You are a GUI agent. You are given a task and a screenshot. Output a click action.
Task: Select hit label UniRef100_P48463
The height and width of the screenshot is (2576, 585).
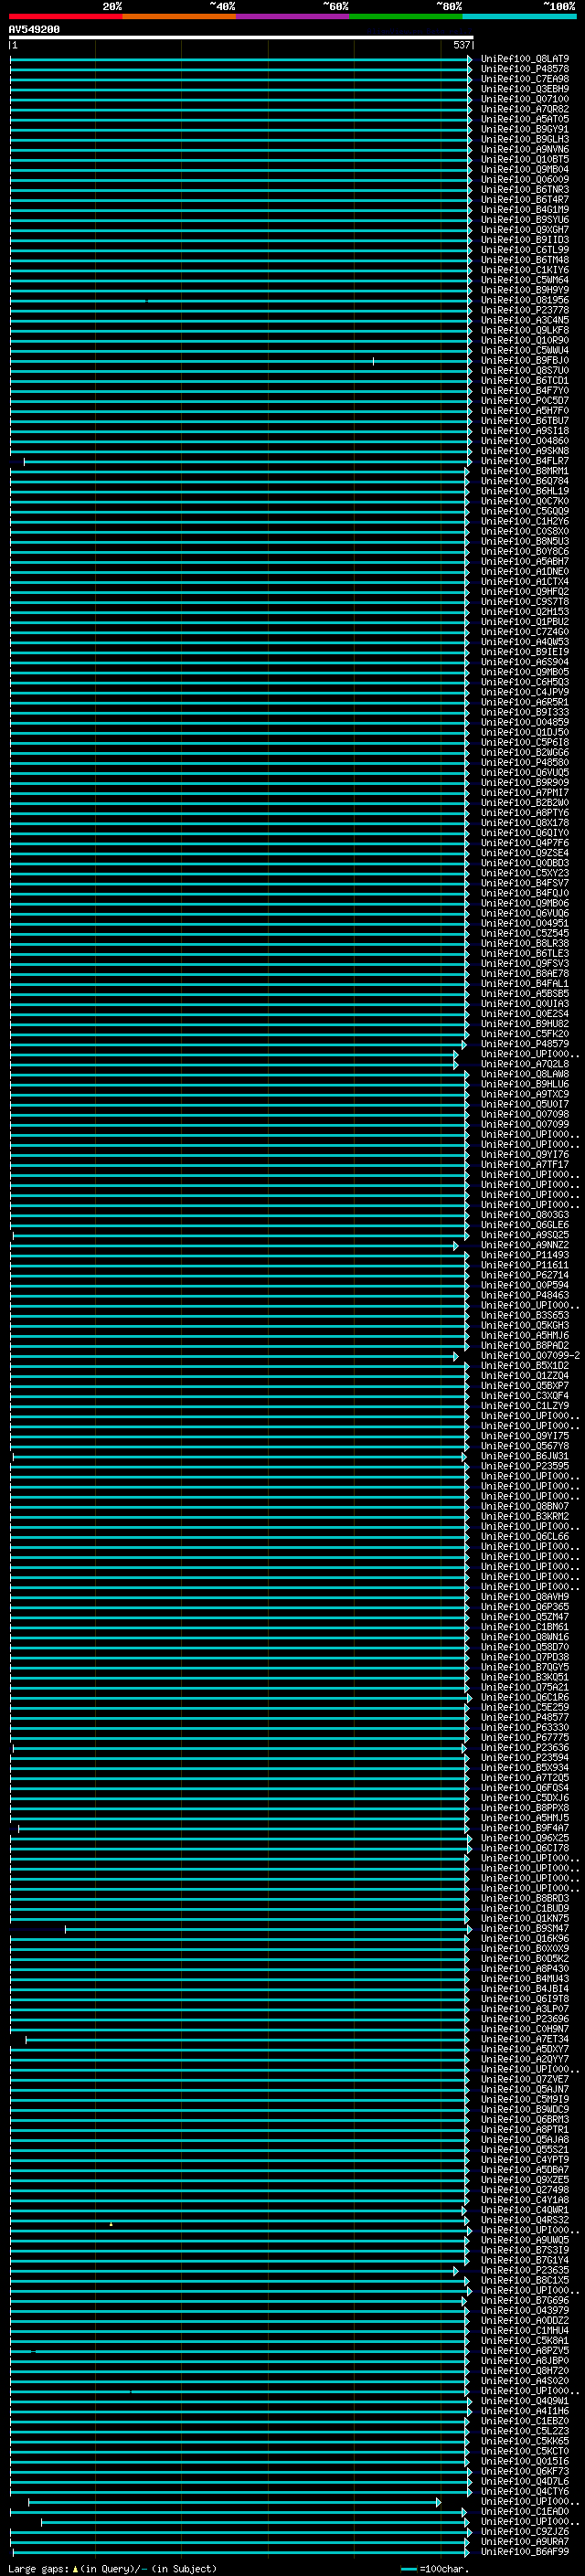coord(525,1295)
